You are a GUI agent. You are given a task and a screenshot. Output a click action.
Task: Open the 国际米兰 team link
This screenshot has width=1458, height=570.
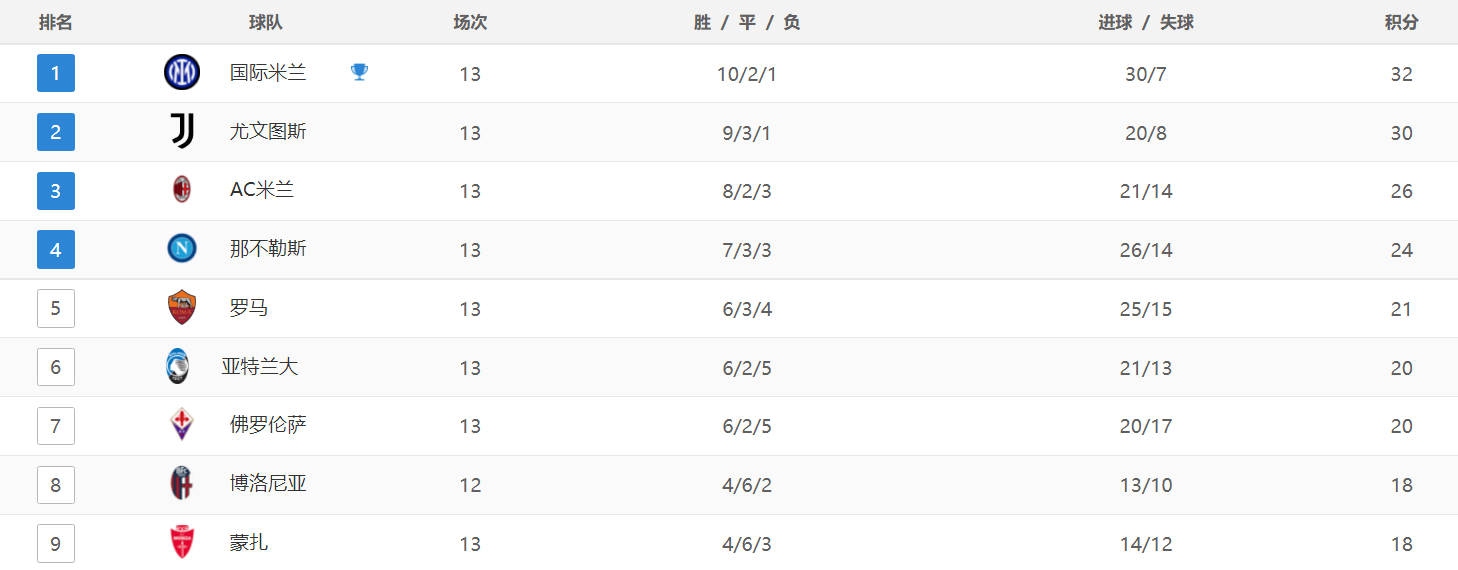(x=268, y=73)
